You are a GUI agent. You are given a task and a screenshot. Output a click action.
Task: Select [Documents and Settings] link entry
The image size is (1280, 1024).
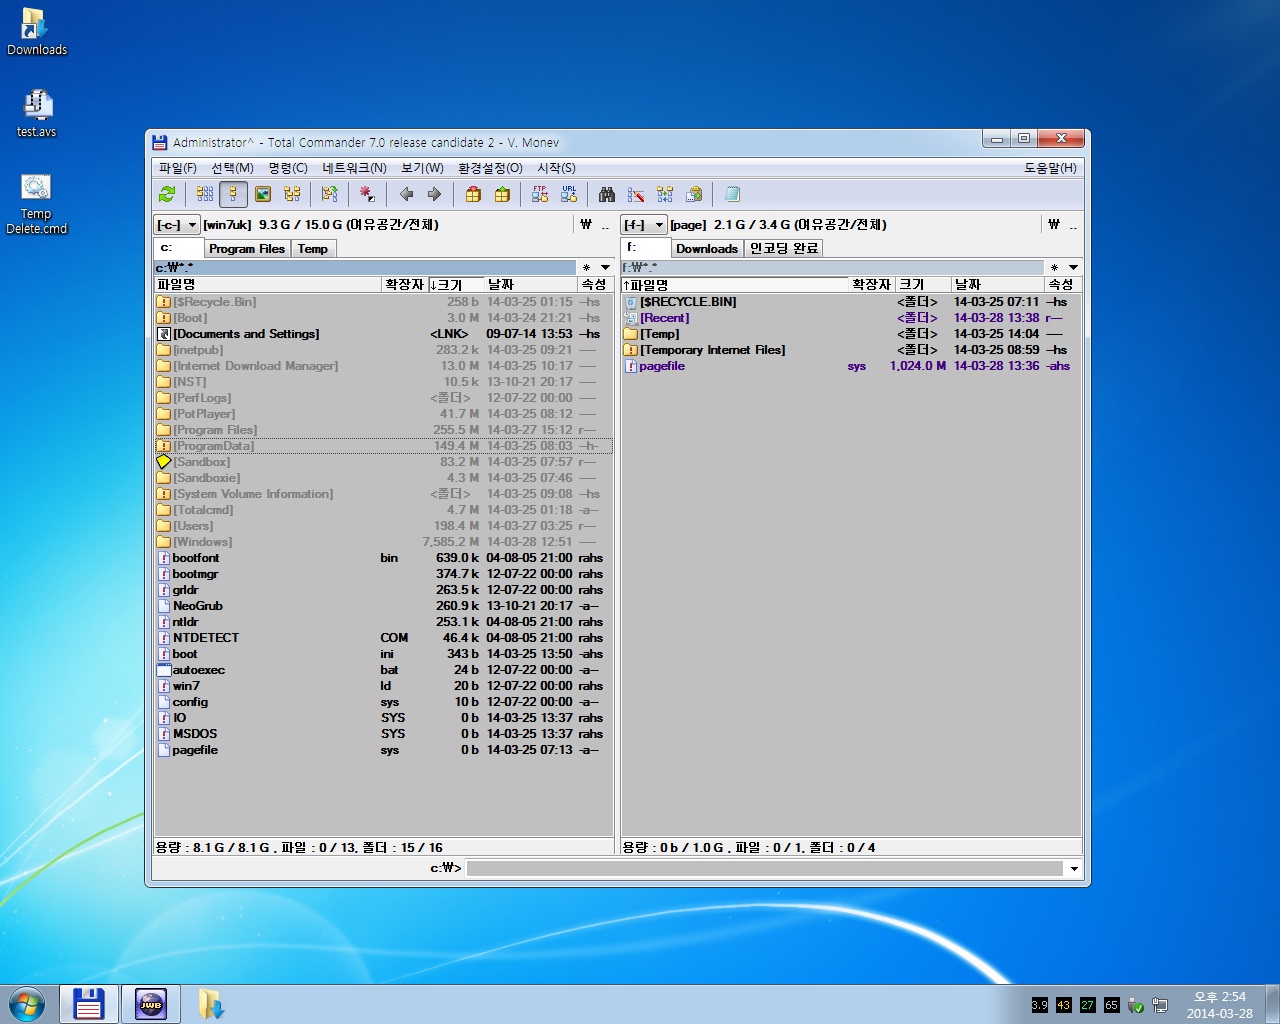(x=384, y=334)
